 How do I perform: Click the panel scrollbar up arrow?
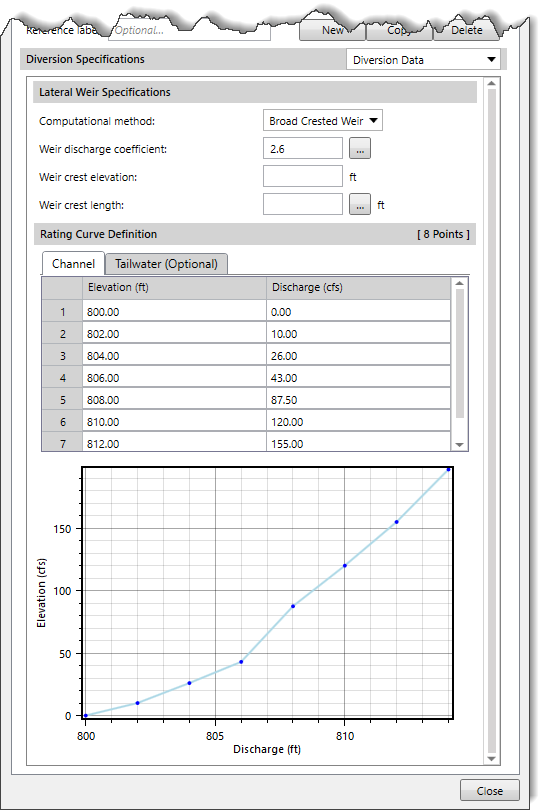tap(491, 83)
